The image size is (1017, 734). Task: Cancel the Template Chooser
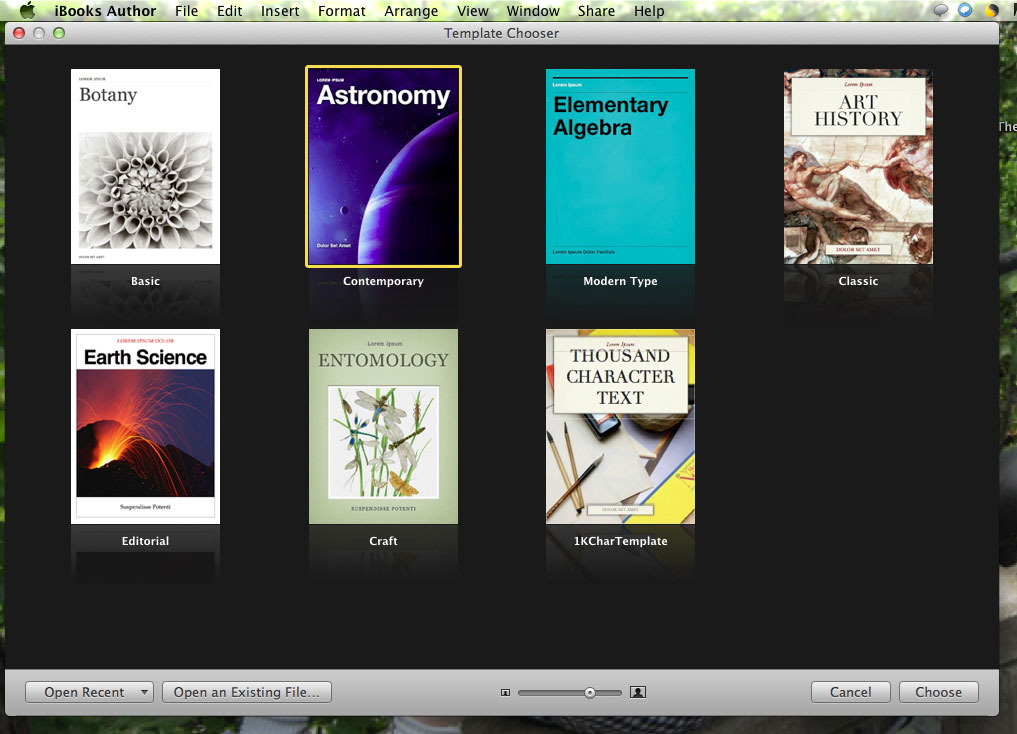coord(850,692)
